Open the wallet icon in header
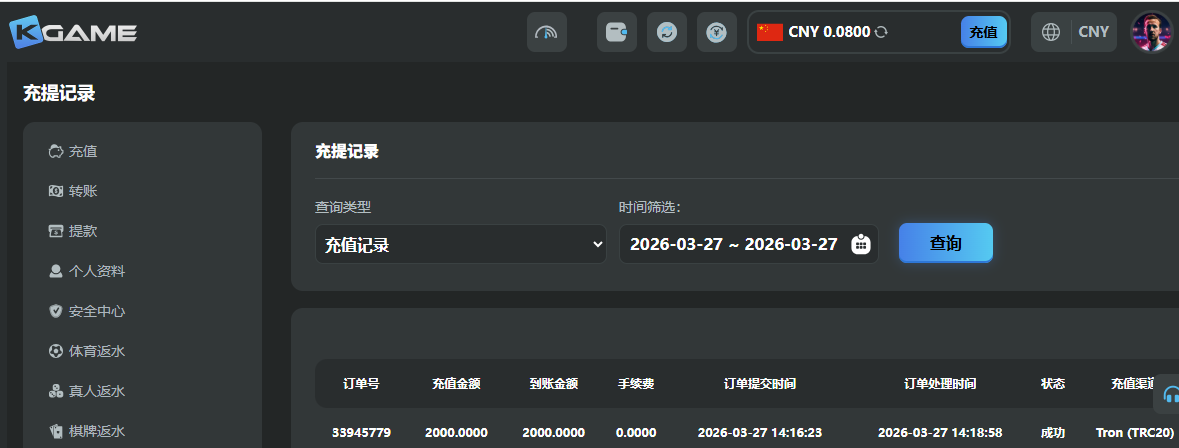 click(616, 32)
